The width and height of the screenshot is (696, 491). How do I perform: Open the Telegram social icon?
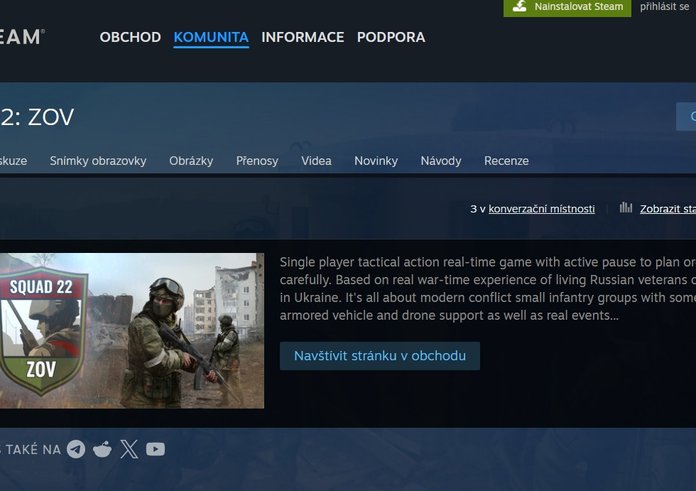click(76, 449)
